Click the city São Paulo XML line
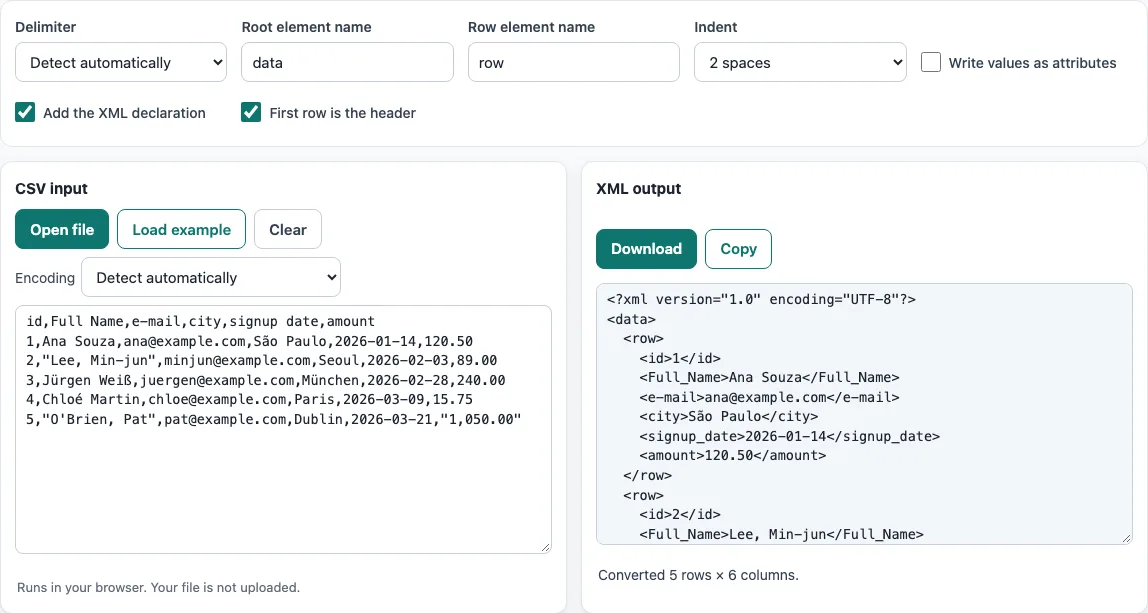Image resolution: width=1148 pixels, height=613 pixels. (728, 417)
